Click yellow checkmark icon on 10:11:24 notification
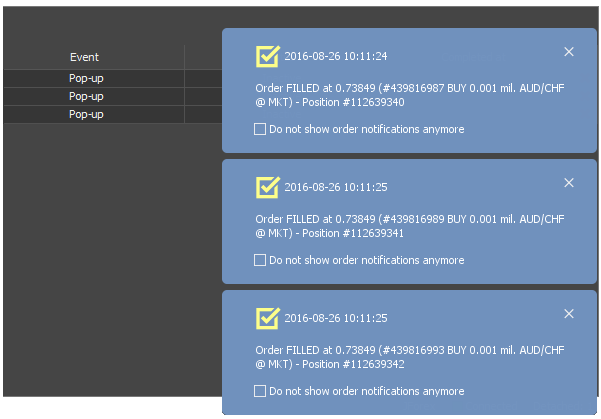This screenshot has height=419, width=601. coord(268,56)
